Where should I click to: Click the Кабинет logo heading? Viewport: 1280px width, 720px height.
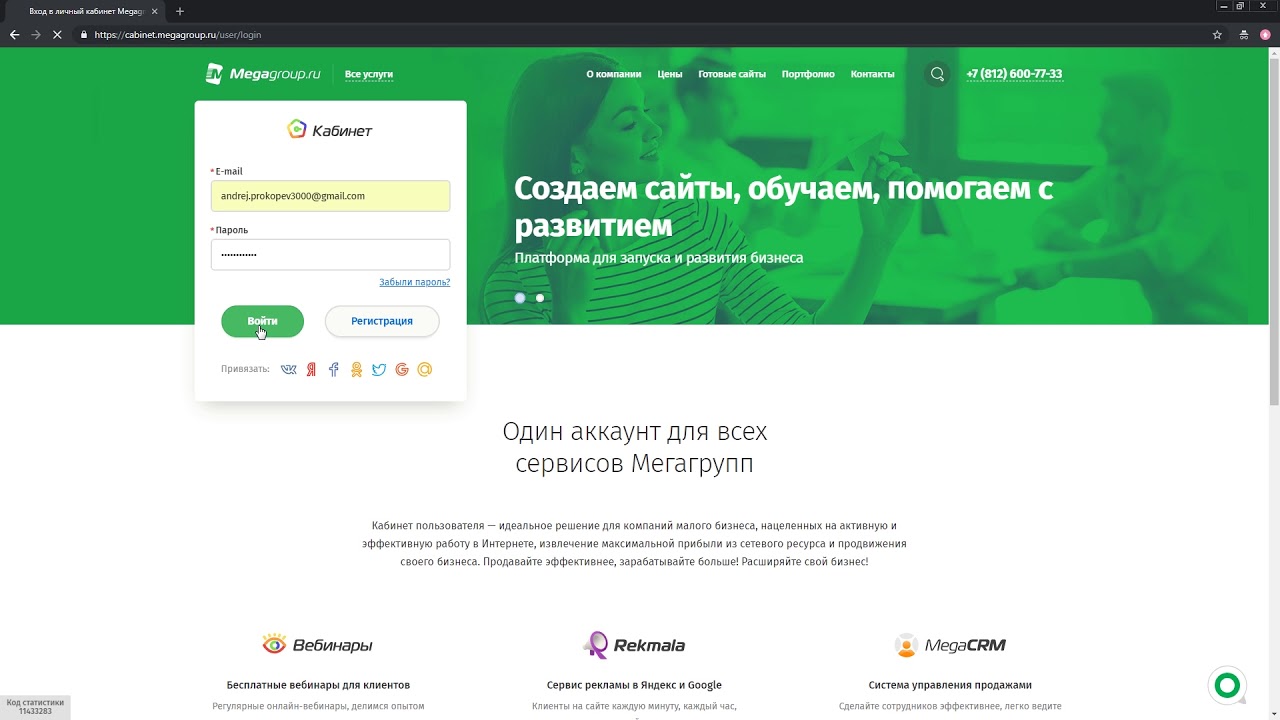330,130
